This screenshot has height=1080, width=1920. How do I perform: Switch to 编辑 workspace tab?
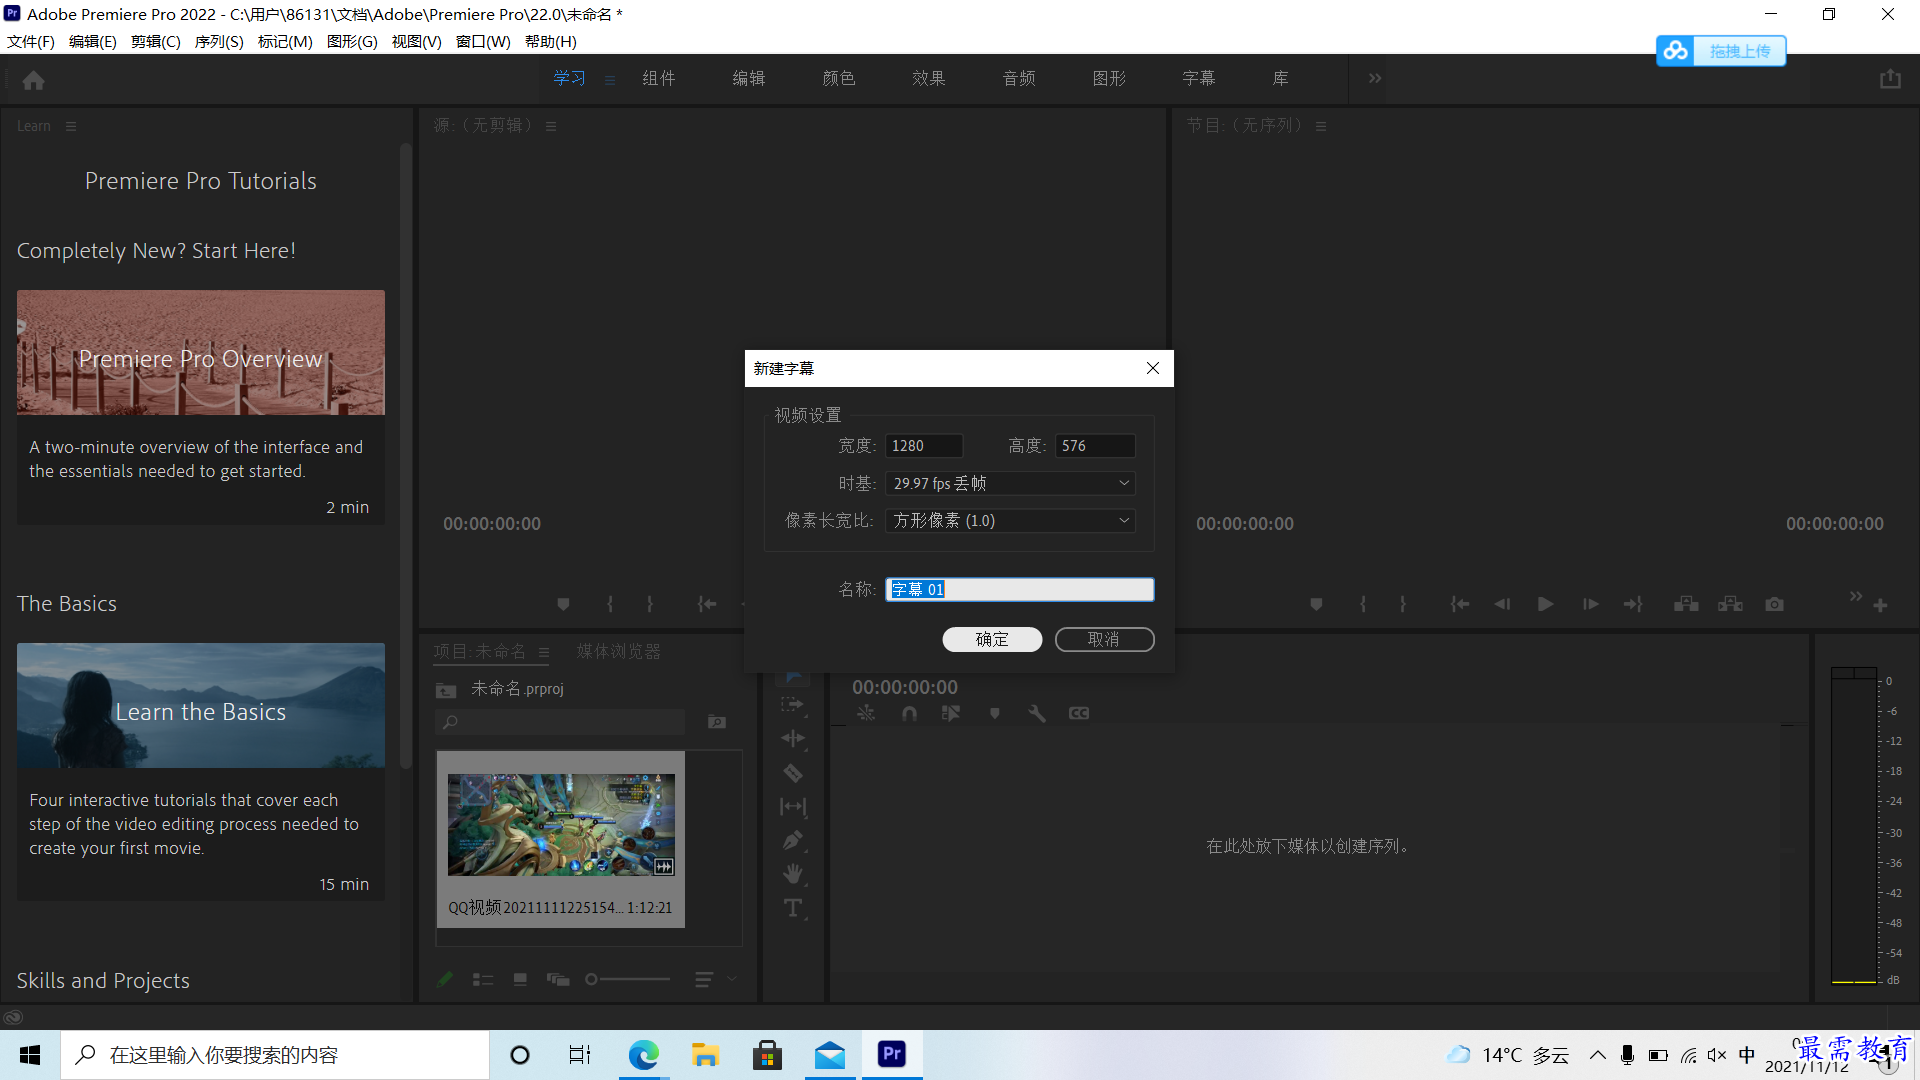[x=749, y=78]
